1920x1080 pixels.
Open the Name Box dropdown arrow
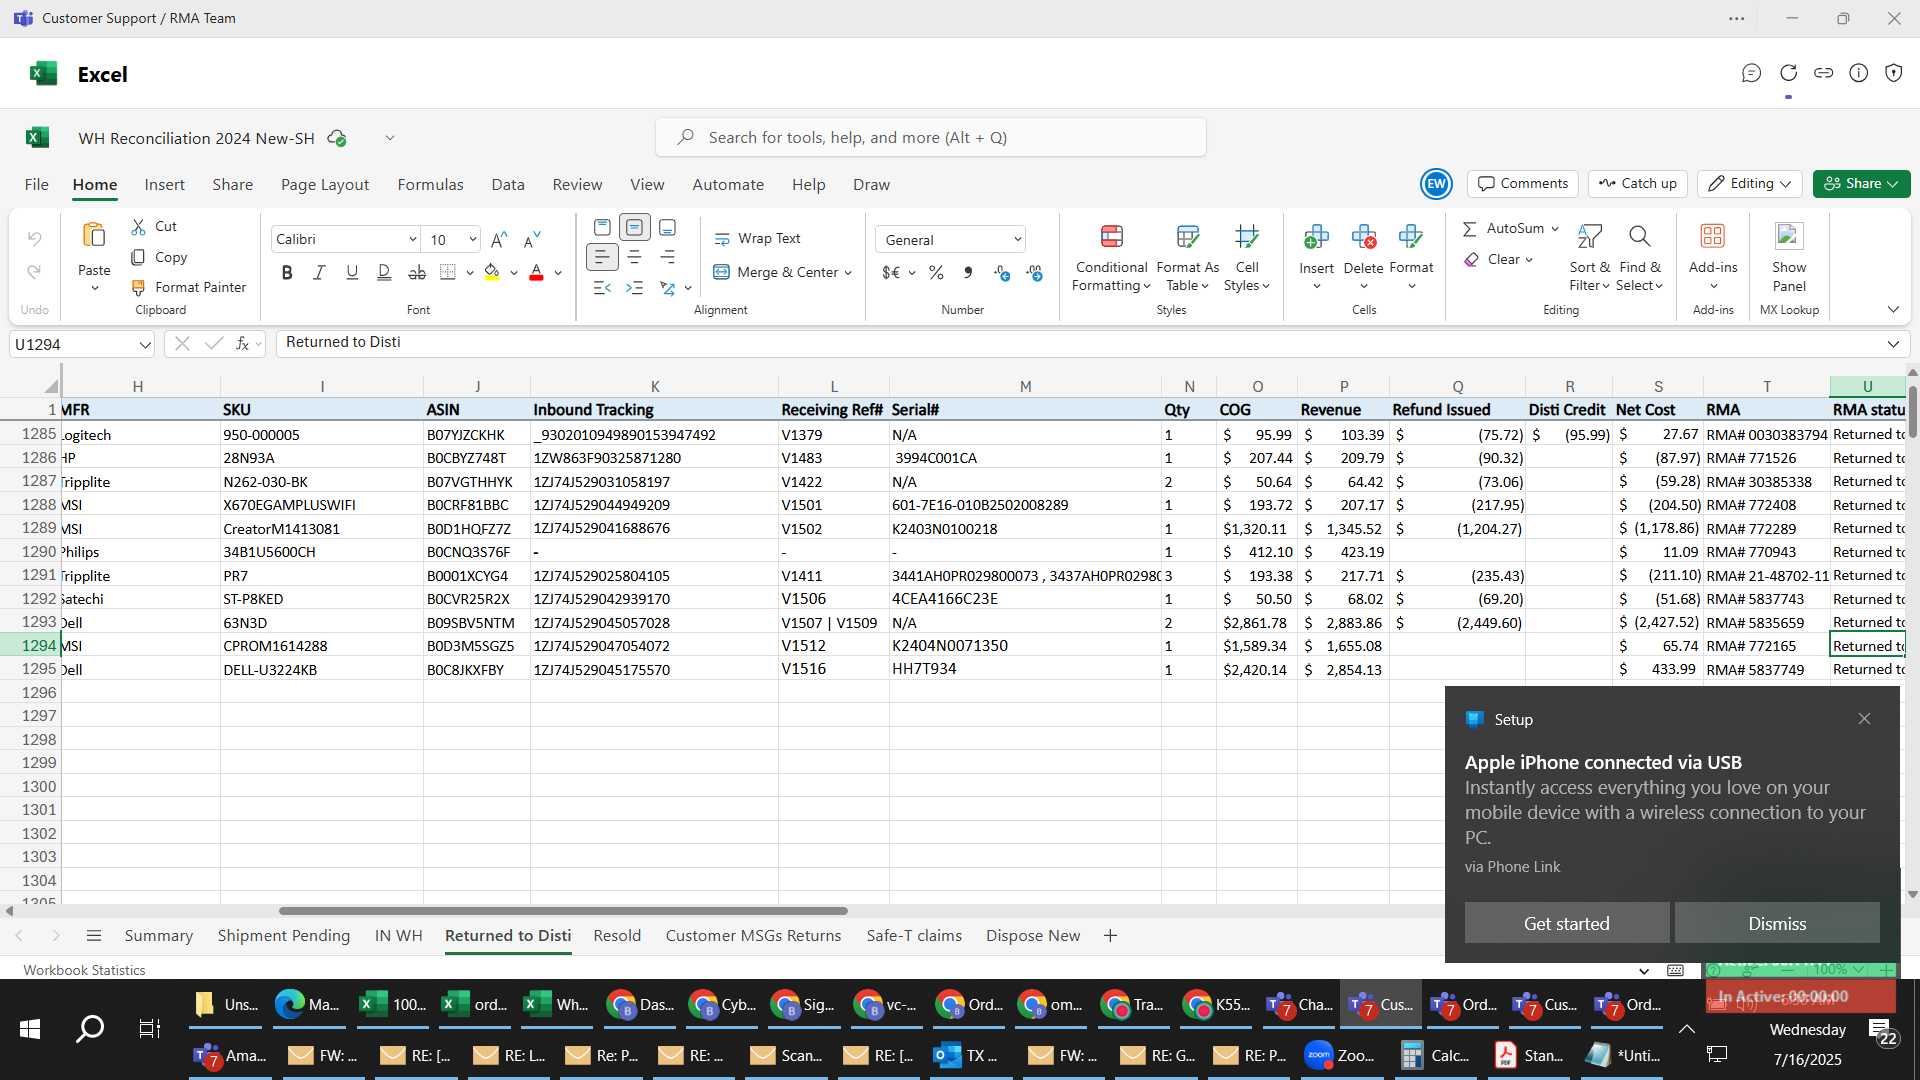tap(145, 345)
